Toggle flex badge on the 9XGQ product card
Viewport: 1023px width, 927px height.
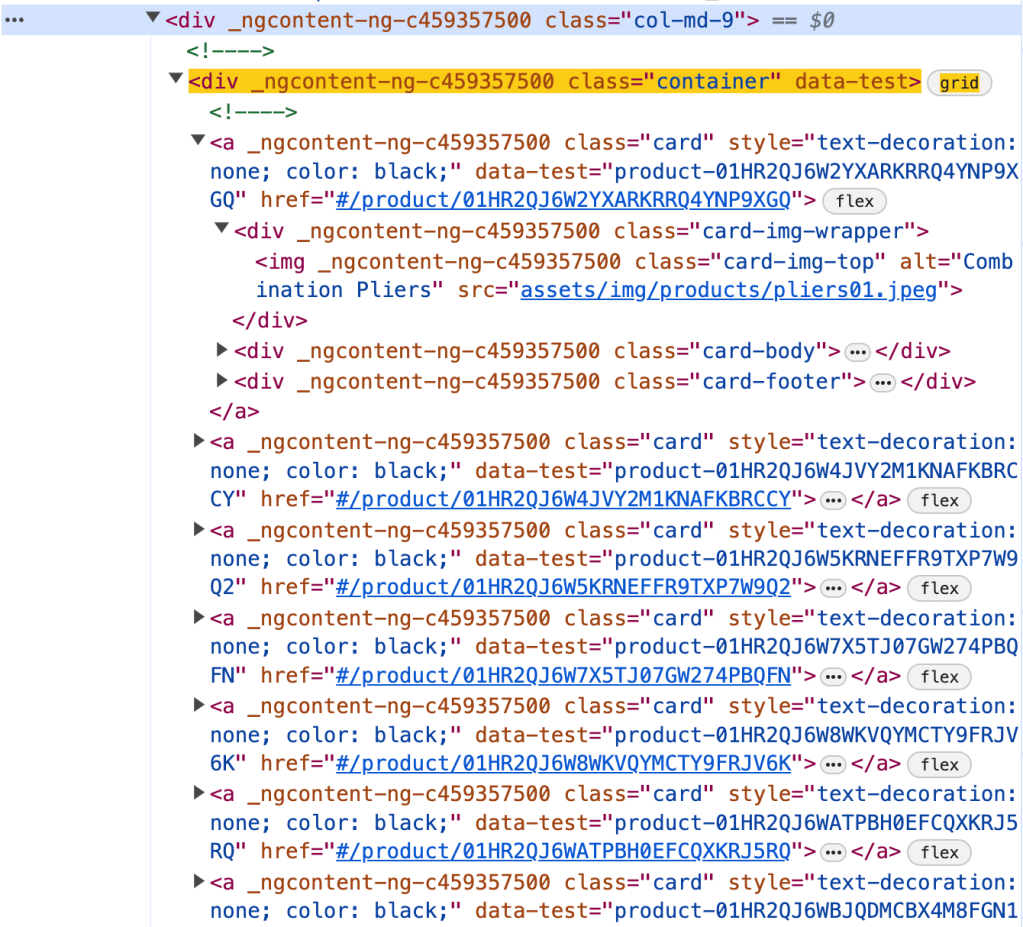tap(854, 201)
